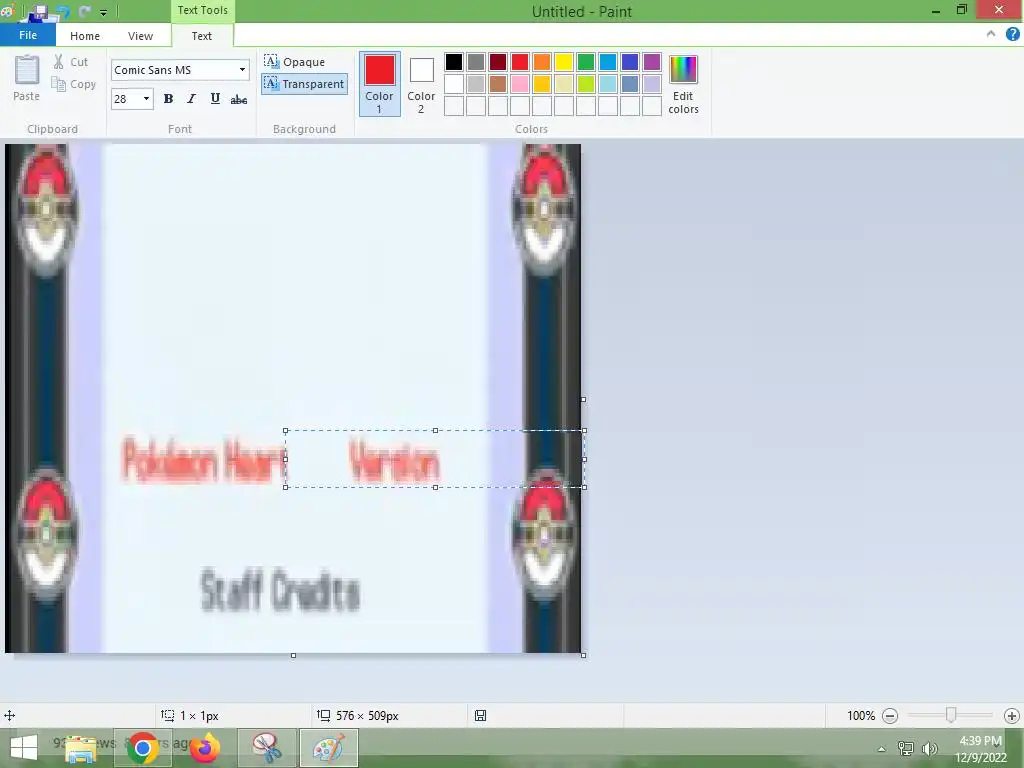
Task: Pick the rose pink swatch
Action: pos(520,84)
